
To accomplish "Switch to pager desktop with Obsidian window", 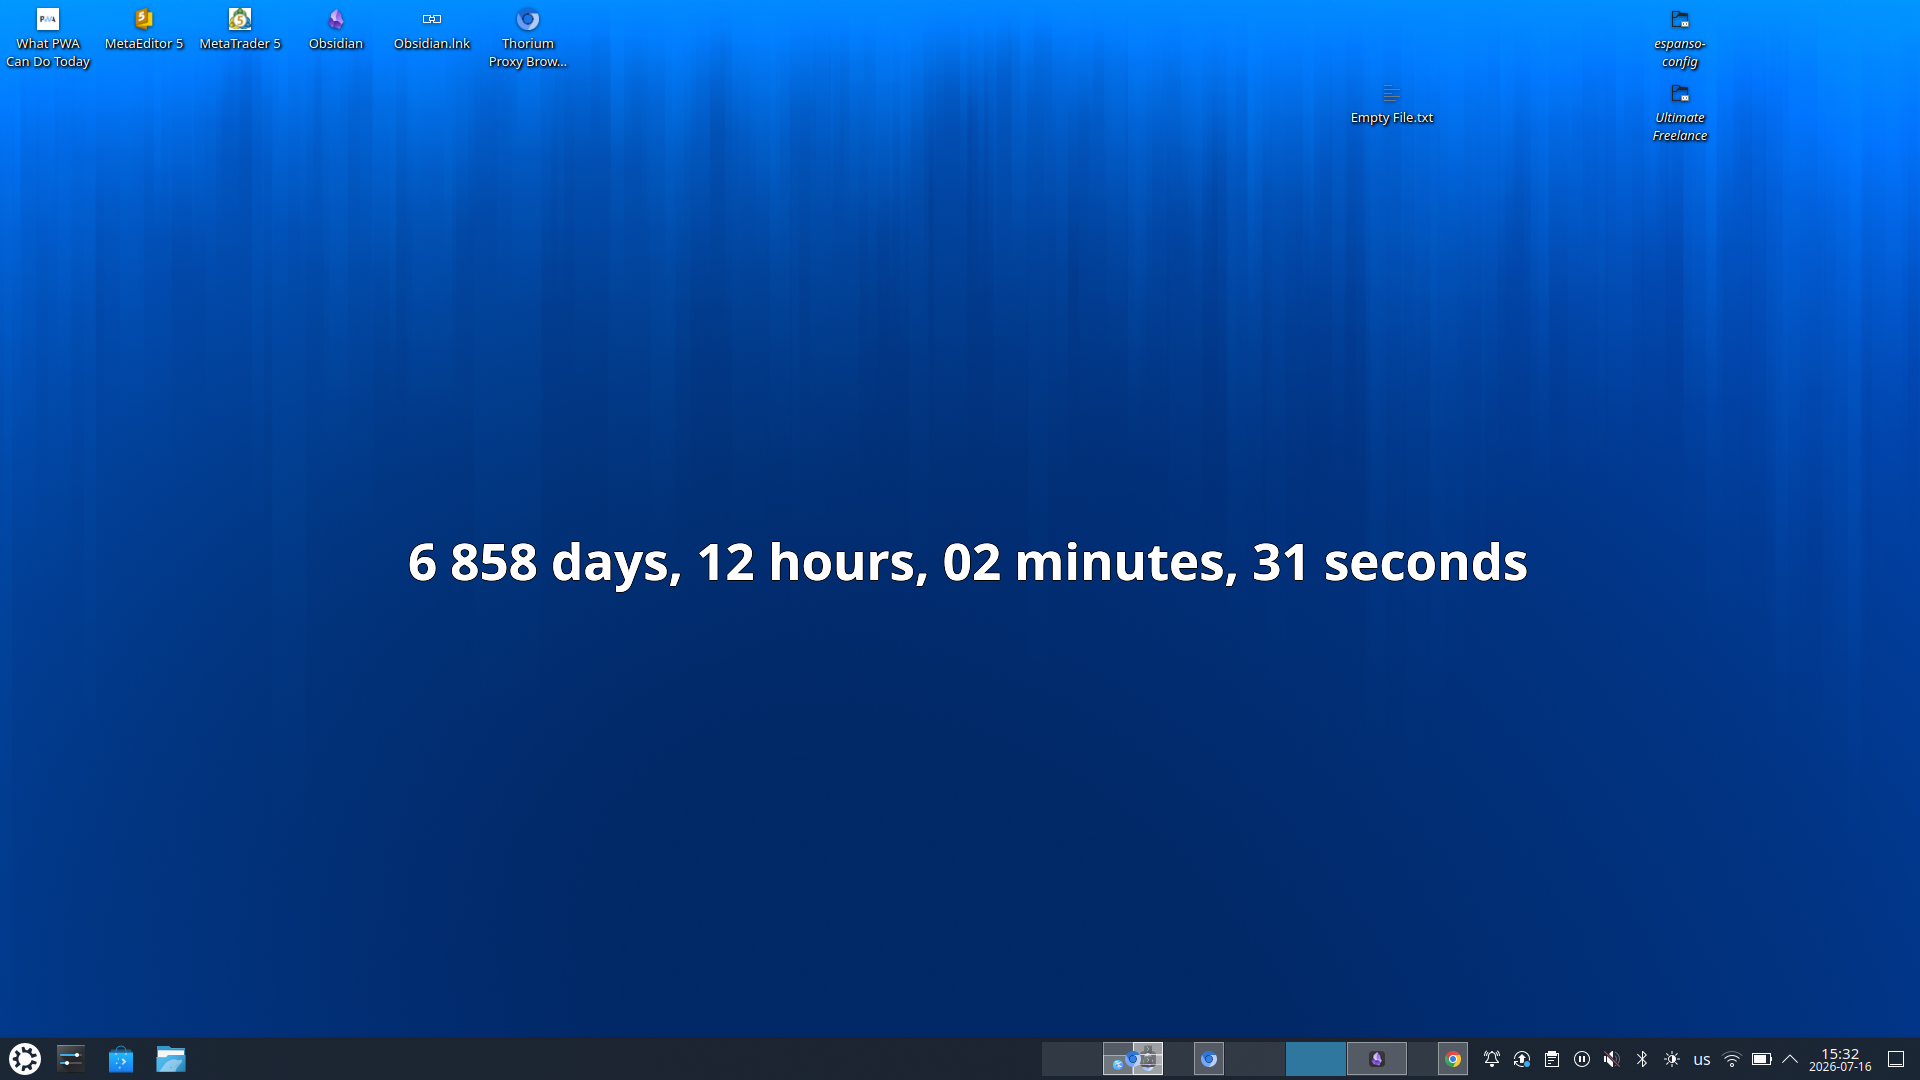I will click(1377, 1059).
